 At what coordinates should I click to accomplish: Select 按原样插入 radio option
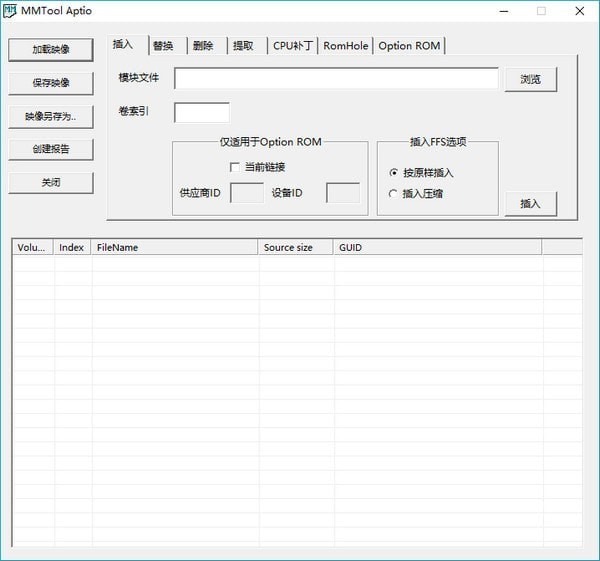[x=393, y=173]
